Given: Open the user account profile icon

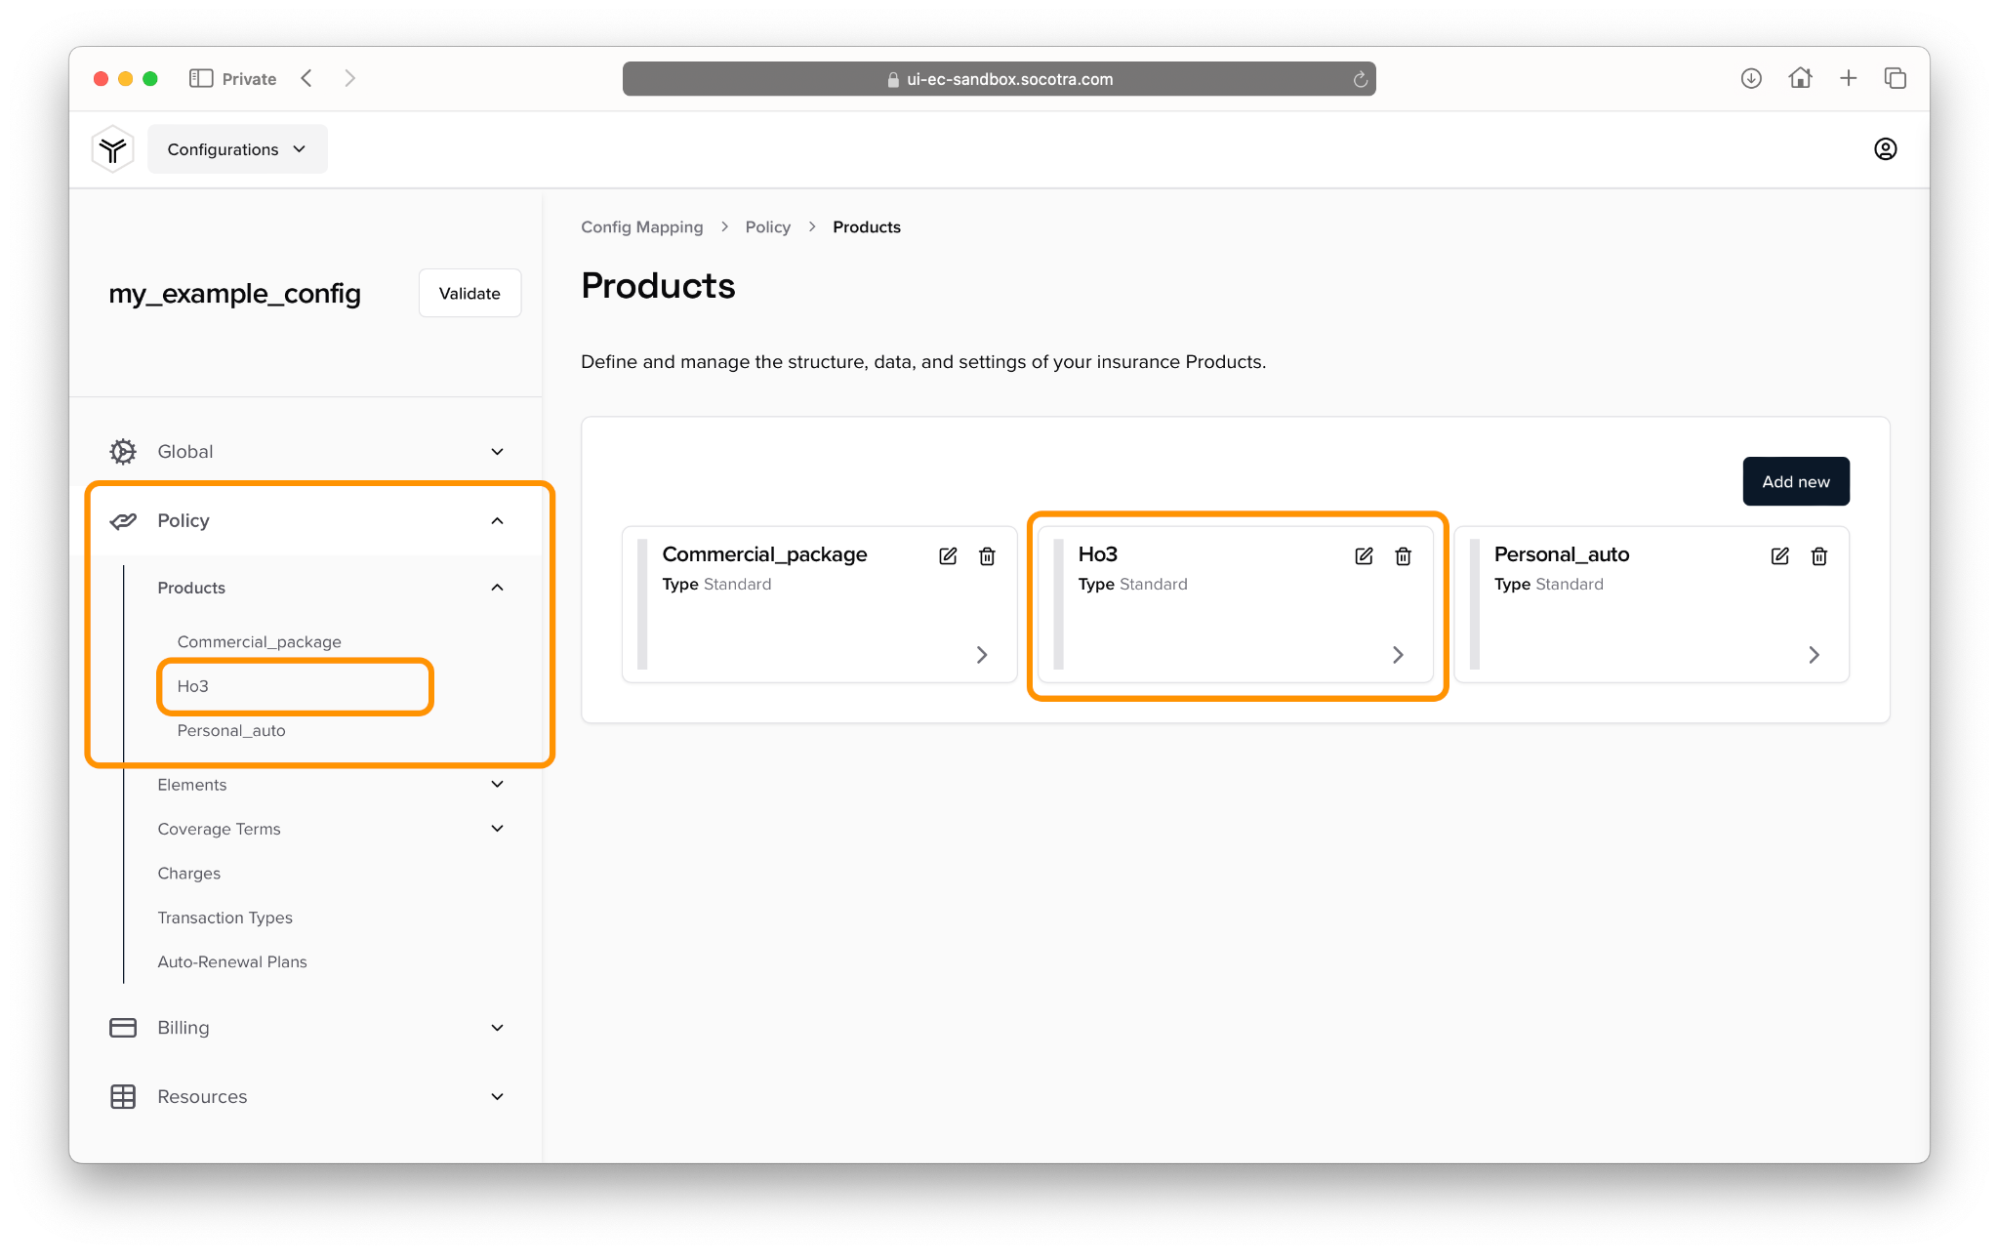Looking at the screenshot, I should (1884, 149).
